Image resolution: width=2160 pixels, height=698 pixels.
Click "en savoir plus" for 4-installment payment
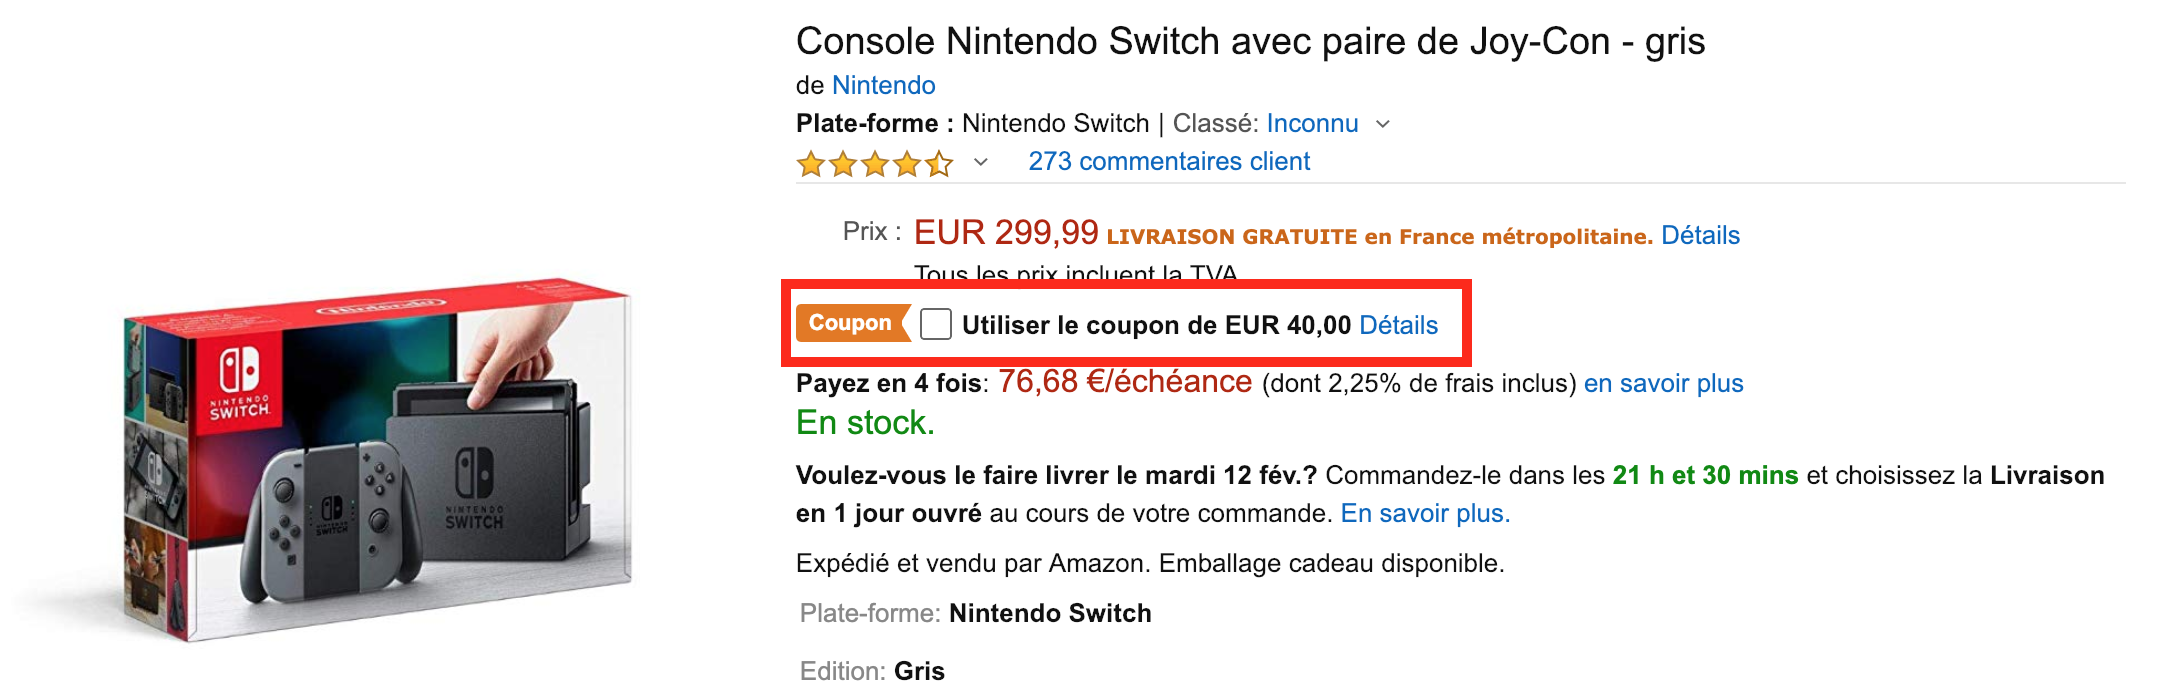(x=1663, y=384)
